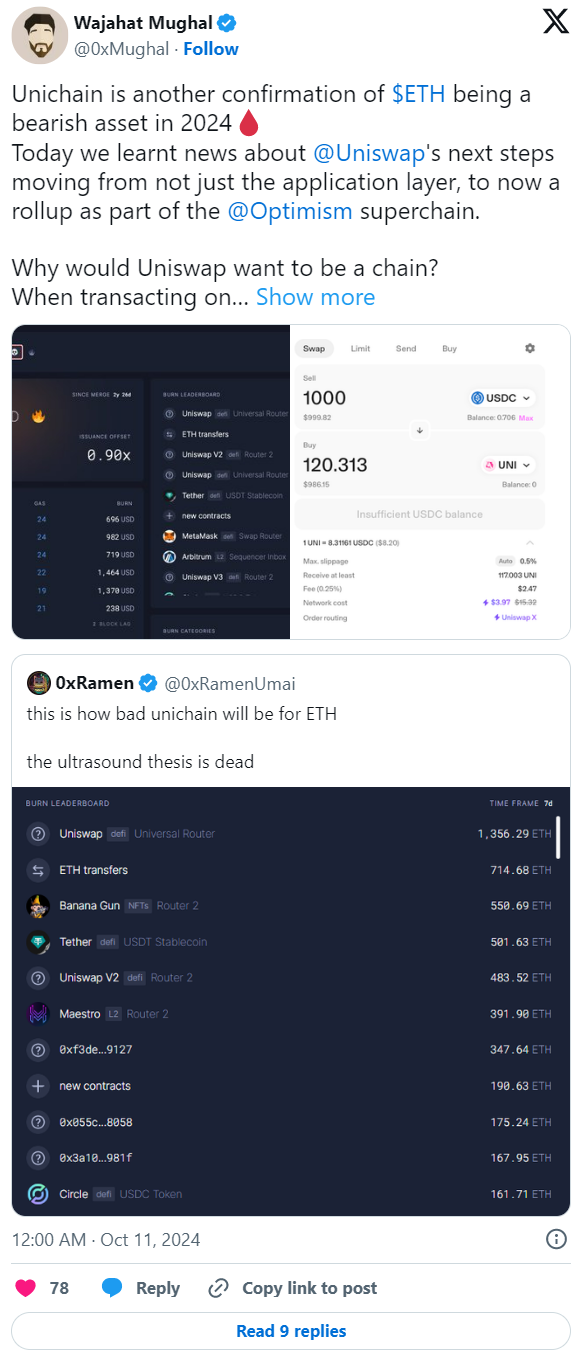Click the copy link chain icon
Screen dimensions: 586x1362
point(219,1288)
